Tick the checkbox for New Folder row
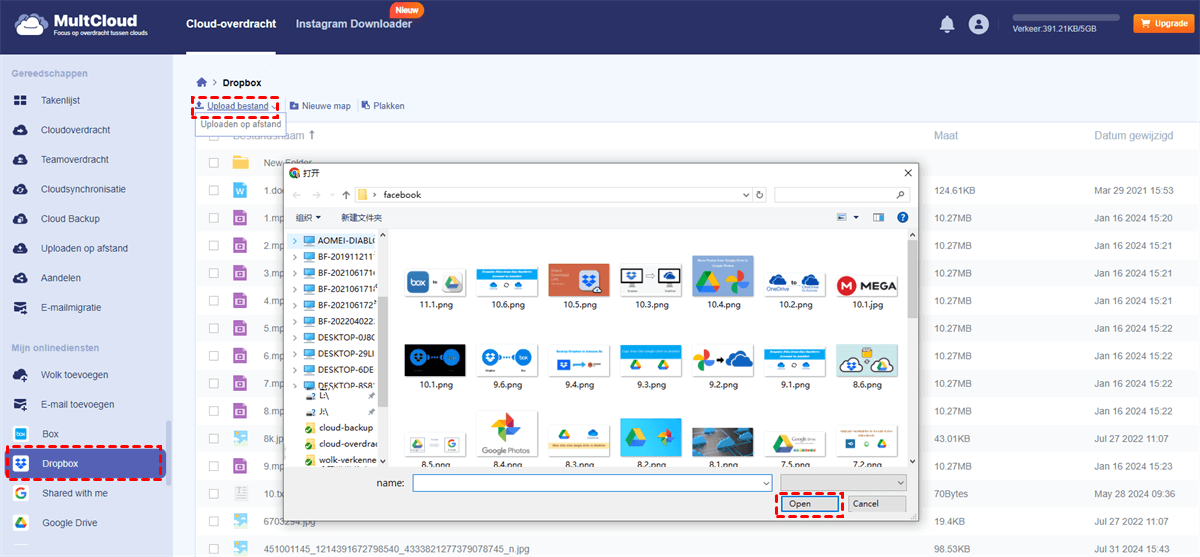Screen dimensions: 1200x557 (x=213, y=162)
